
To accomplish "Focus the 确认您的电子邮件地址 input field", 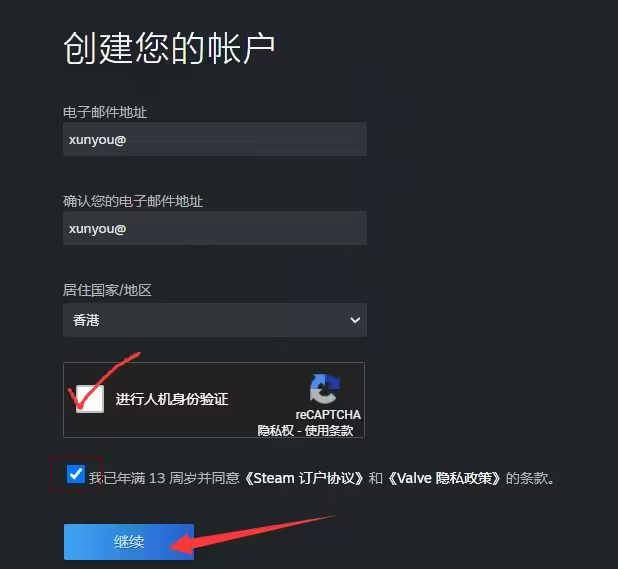I will point(215,228).
